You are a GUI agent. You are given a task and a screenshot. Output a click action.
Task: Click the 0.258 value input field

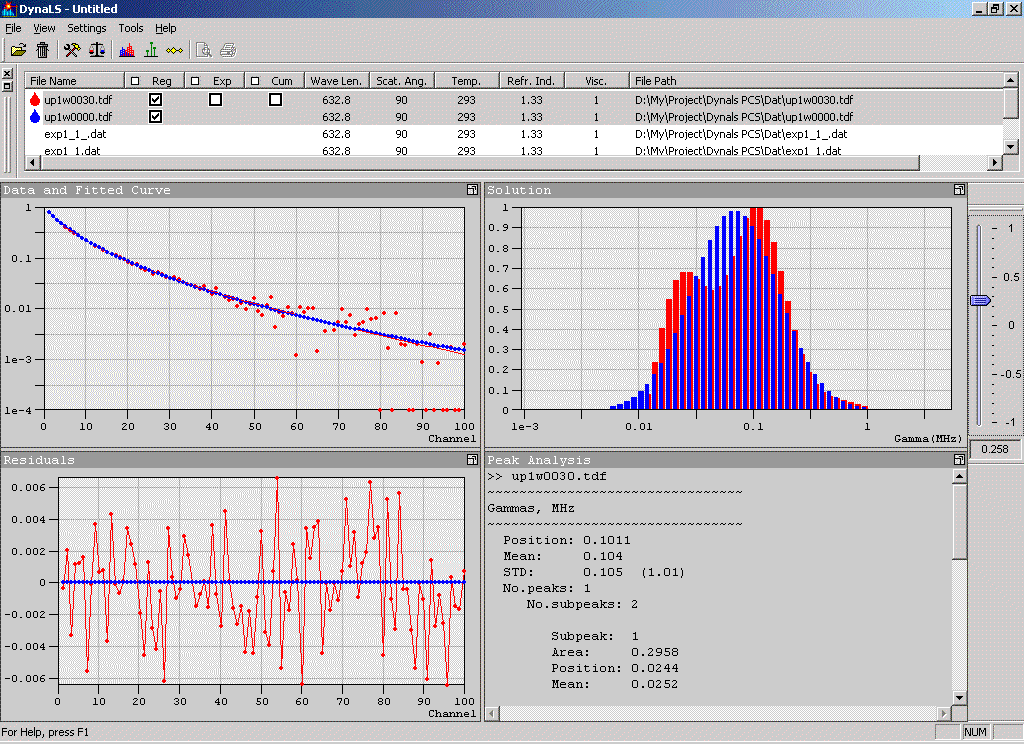[x=995, y=451]
